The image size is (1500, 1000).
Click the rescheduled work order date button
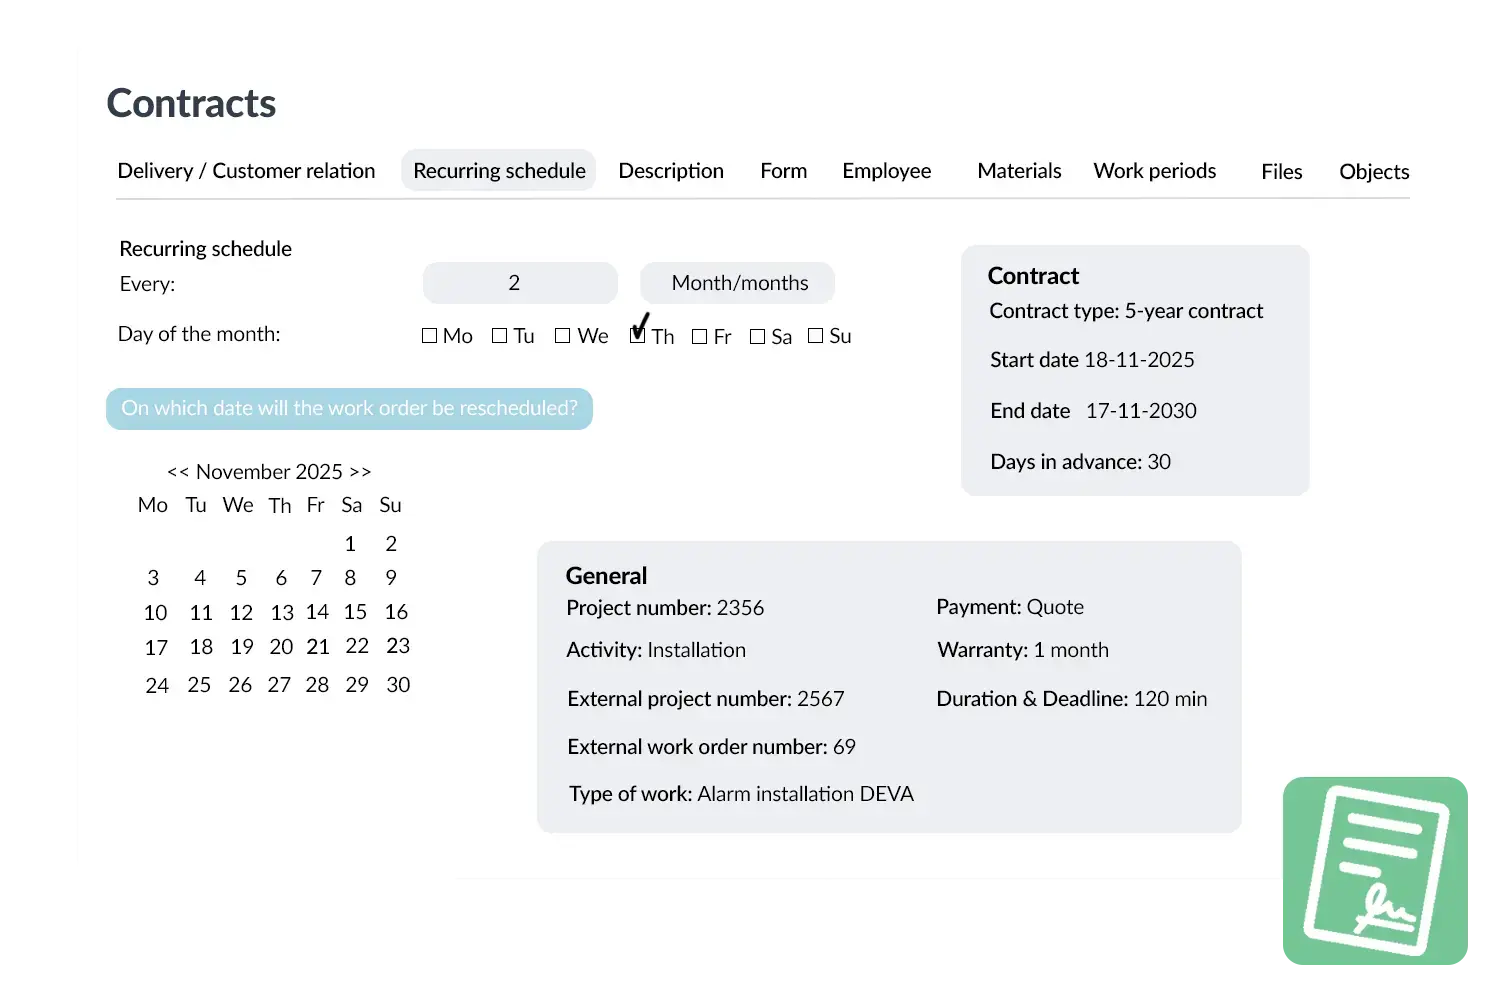349,408
